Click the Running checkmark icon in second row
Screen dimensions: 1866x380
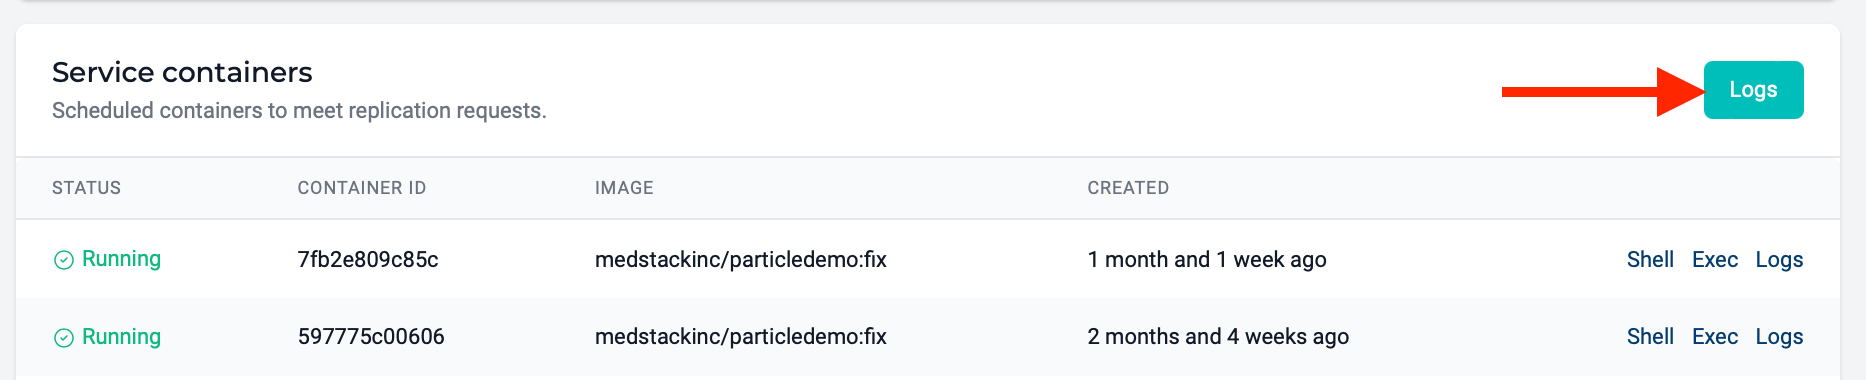[63, 338]
